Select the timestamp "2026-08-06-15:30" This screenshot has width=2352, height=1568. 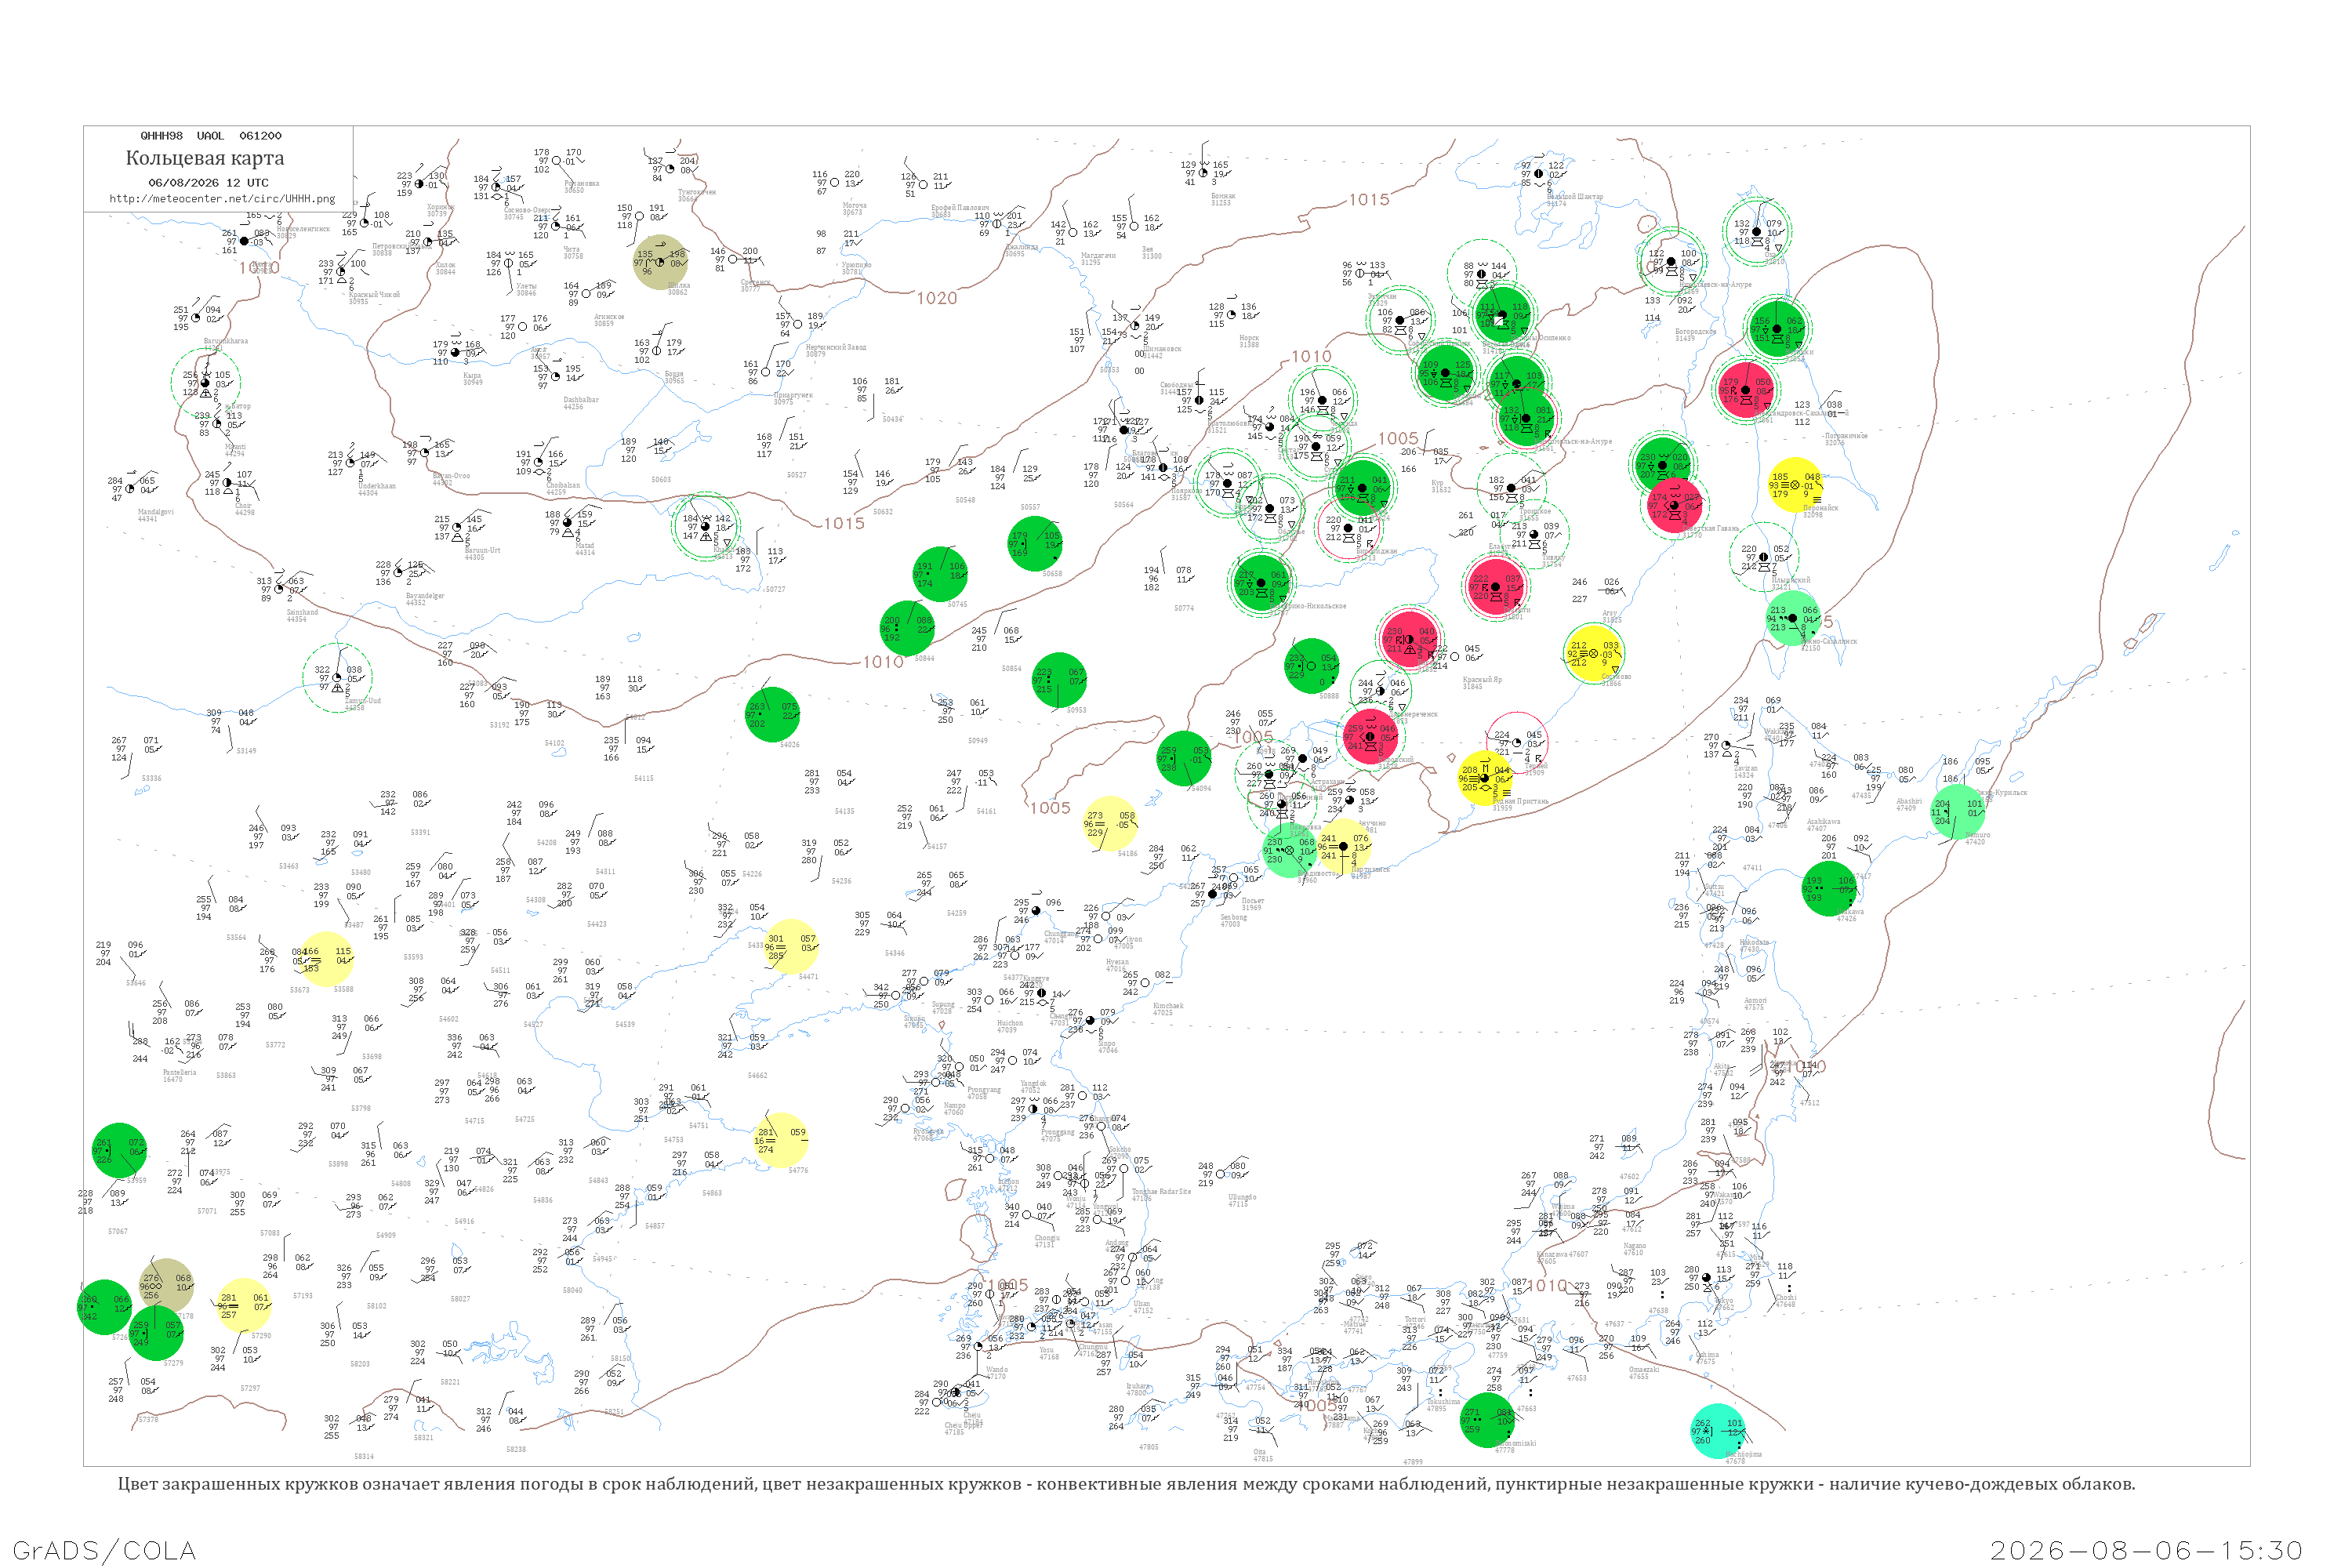(x=2146, y=1550)
